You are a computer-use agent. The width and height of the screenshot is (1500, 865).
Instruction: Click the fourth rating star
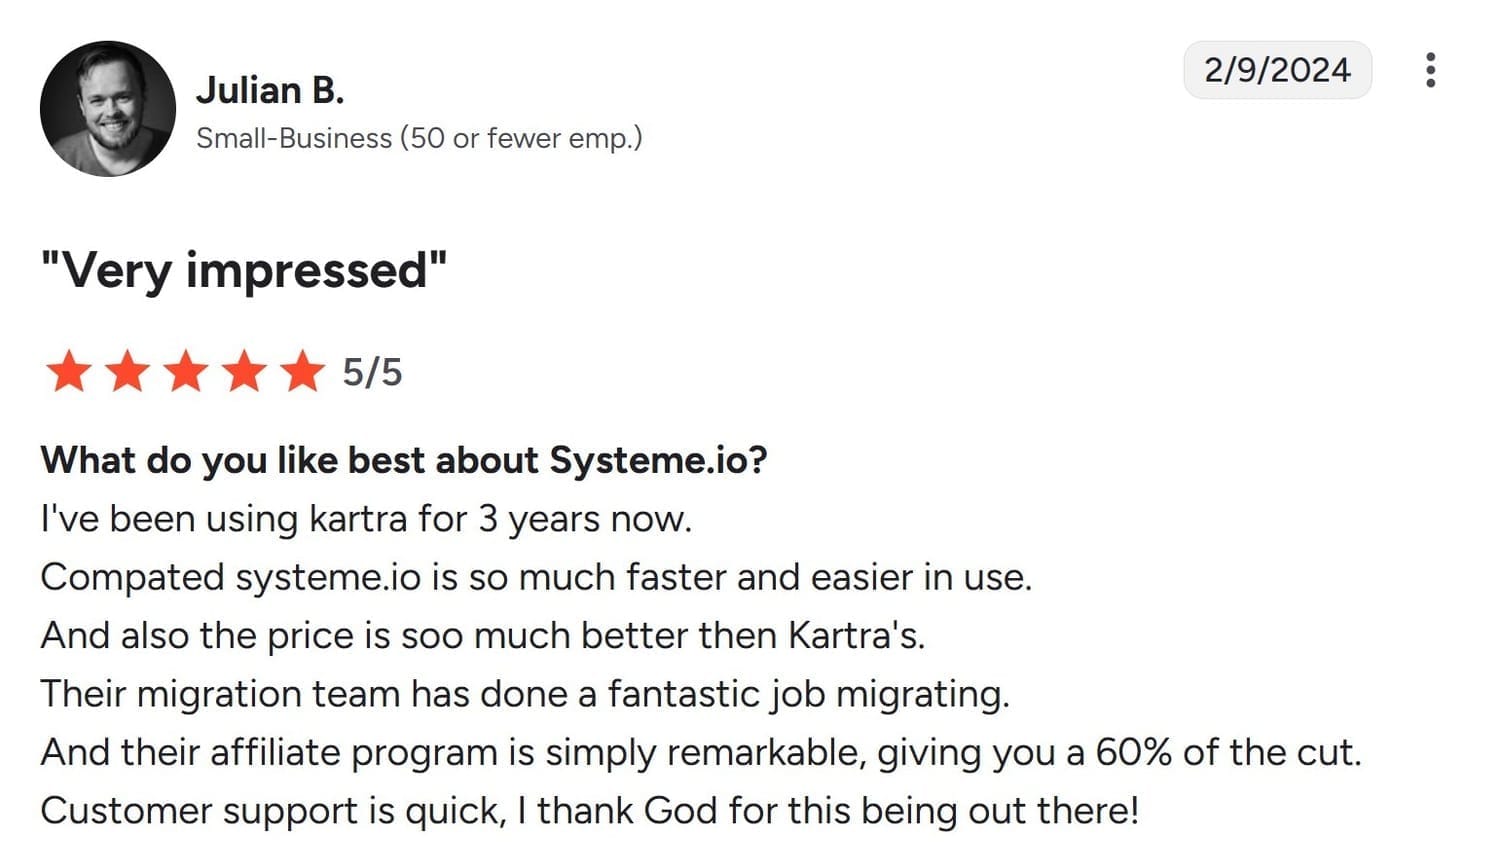pyautogui.click(x=244, y=372)
